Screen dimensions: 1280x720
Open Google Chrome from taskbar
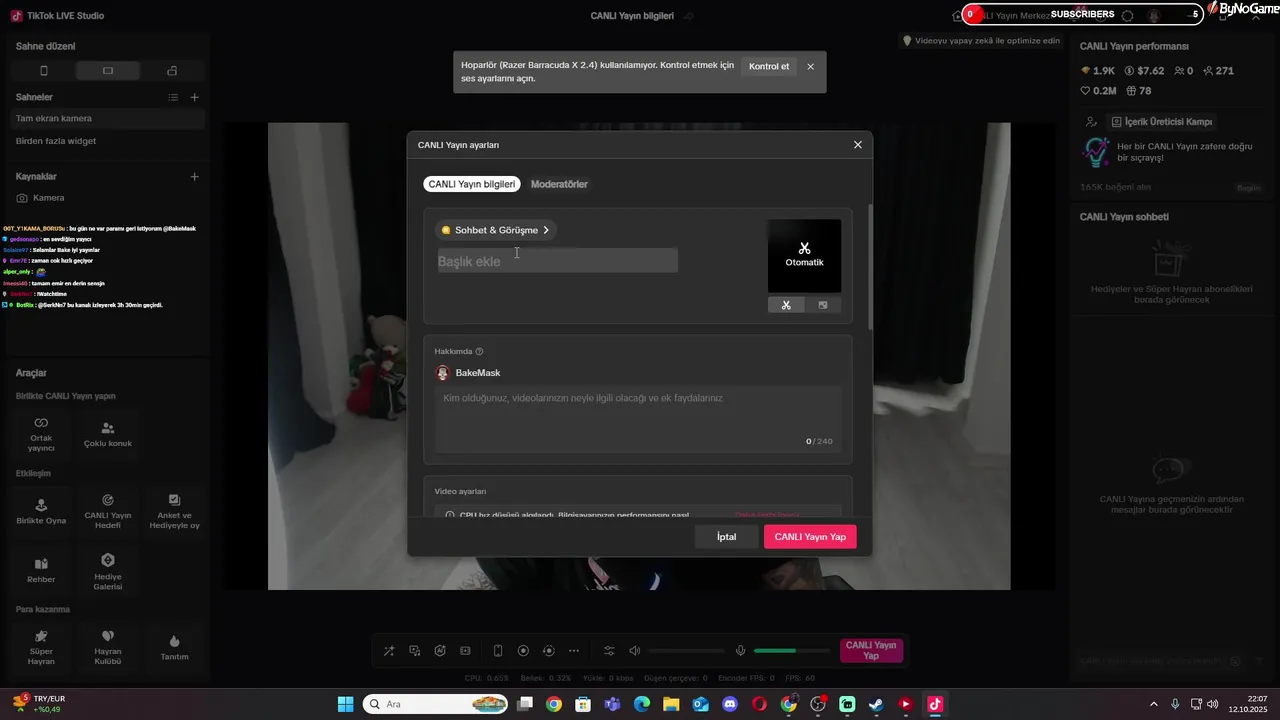[554, 704]
